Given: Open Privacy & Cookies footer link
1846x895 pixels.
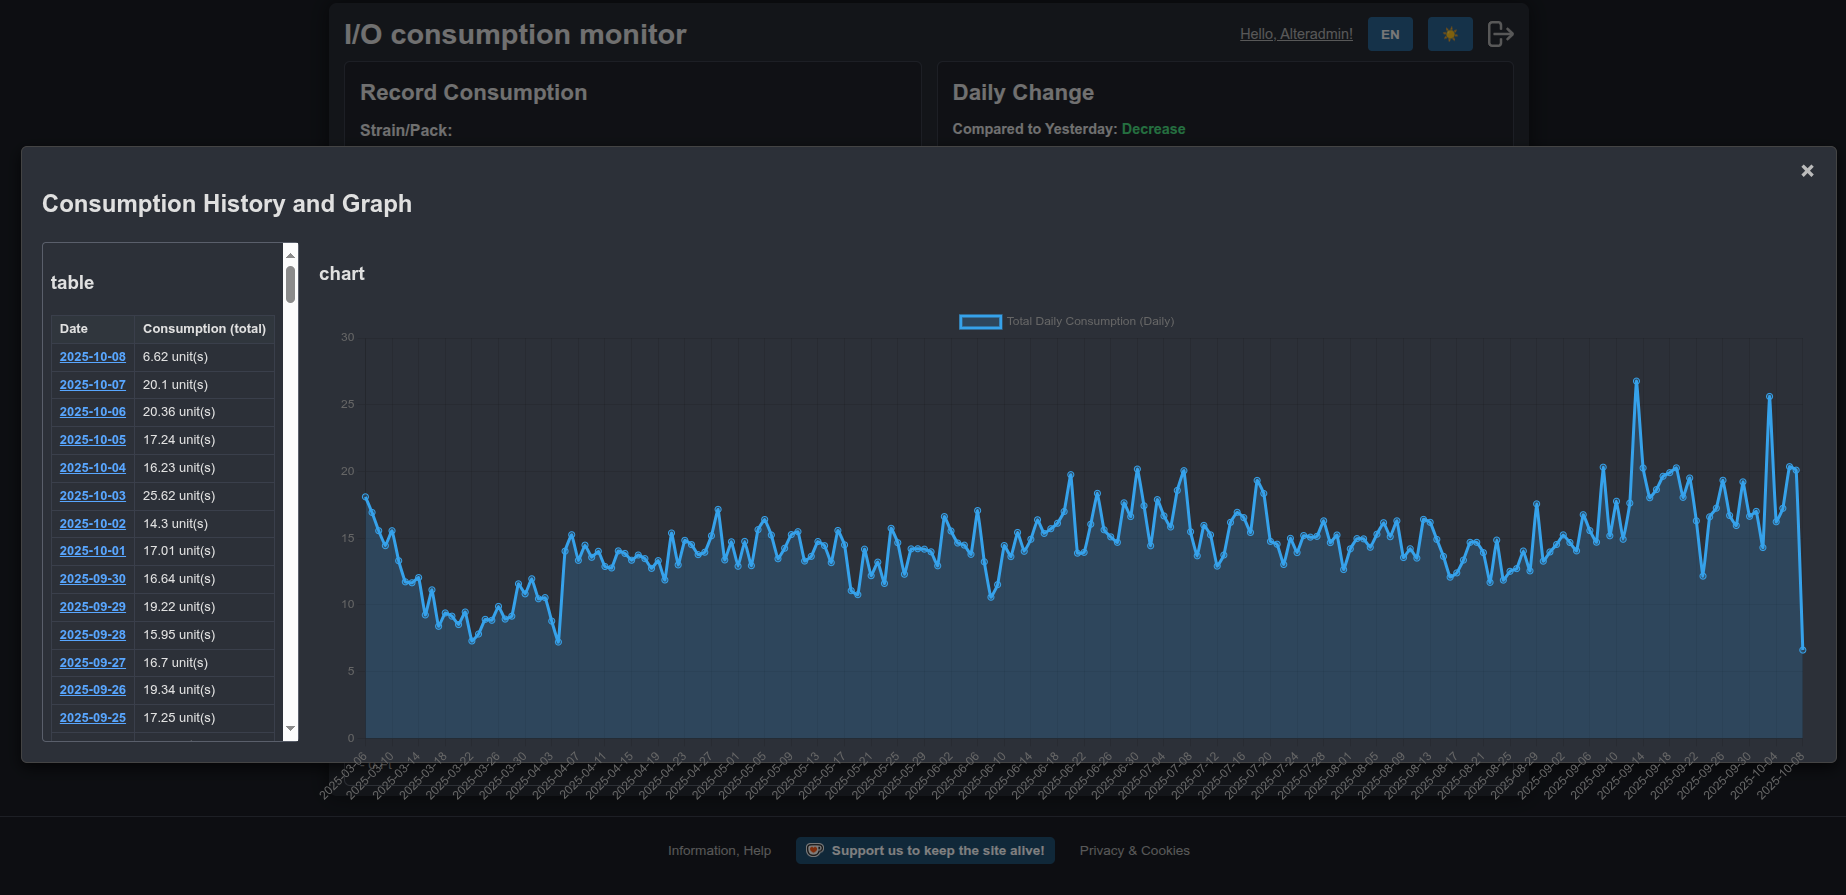Looking at the screenshot, I should click(1134, 851).
